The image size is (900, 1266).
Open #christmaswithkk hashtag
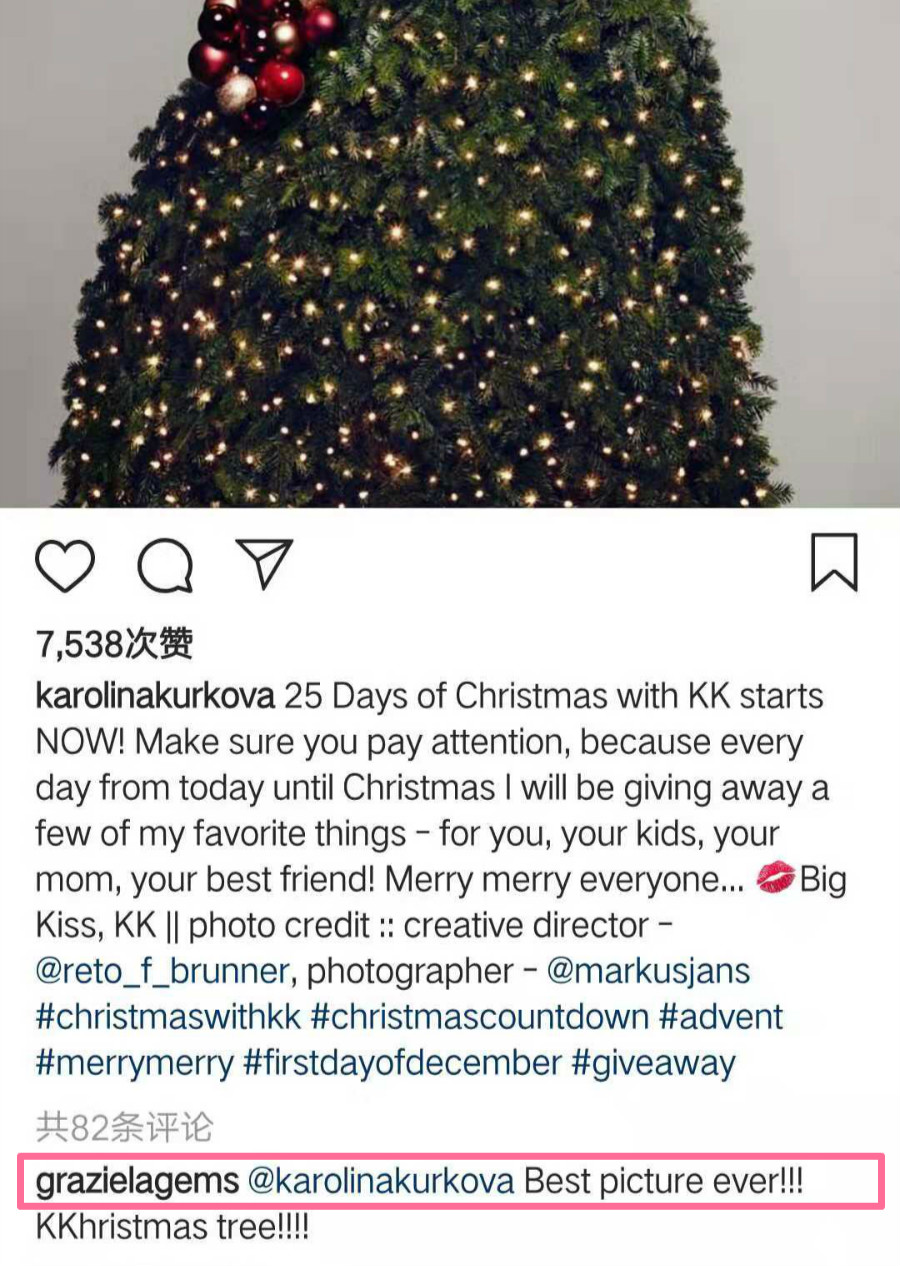168,1017
